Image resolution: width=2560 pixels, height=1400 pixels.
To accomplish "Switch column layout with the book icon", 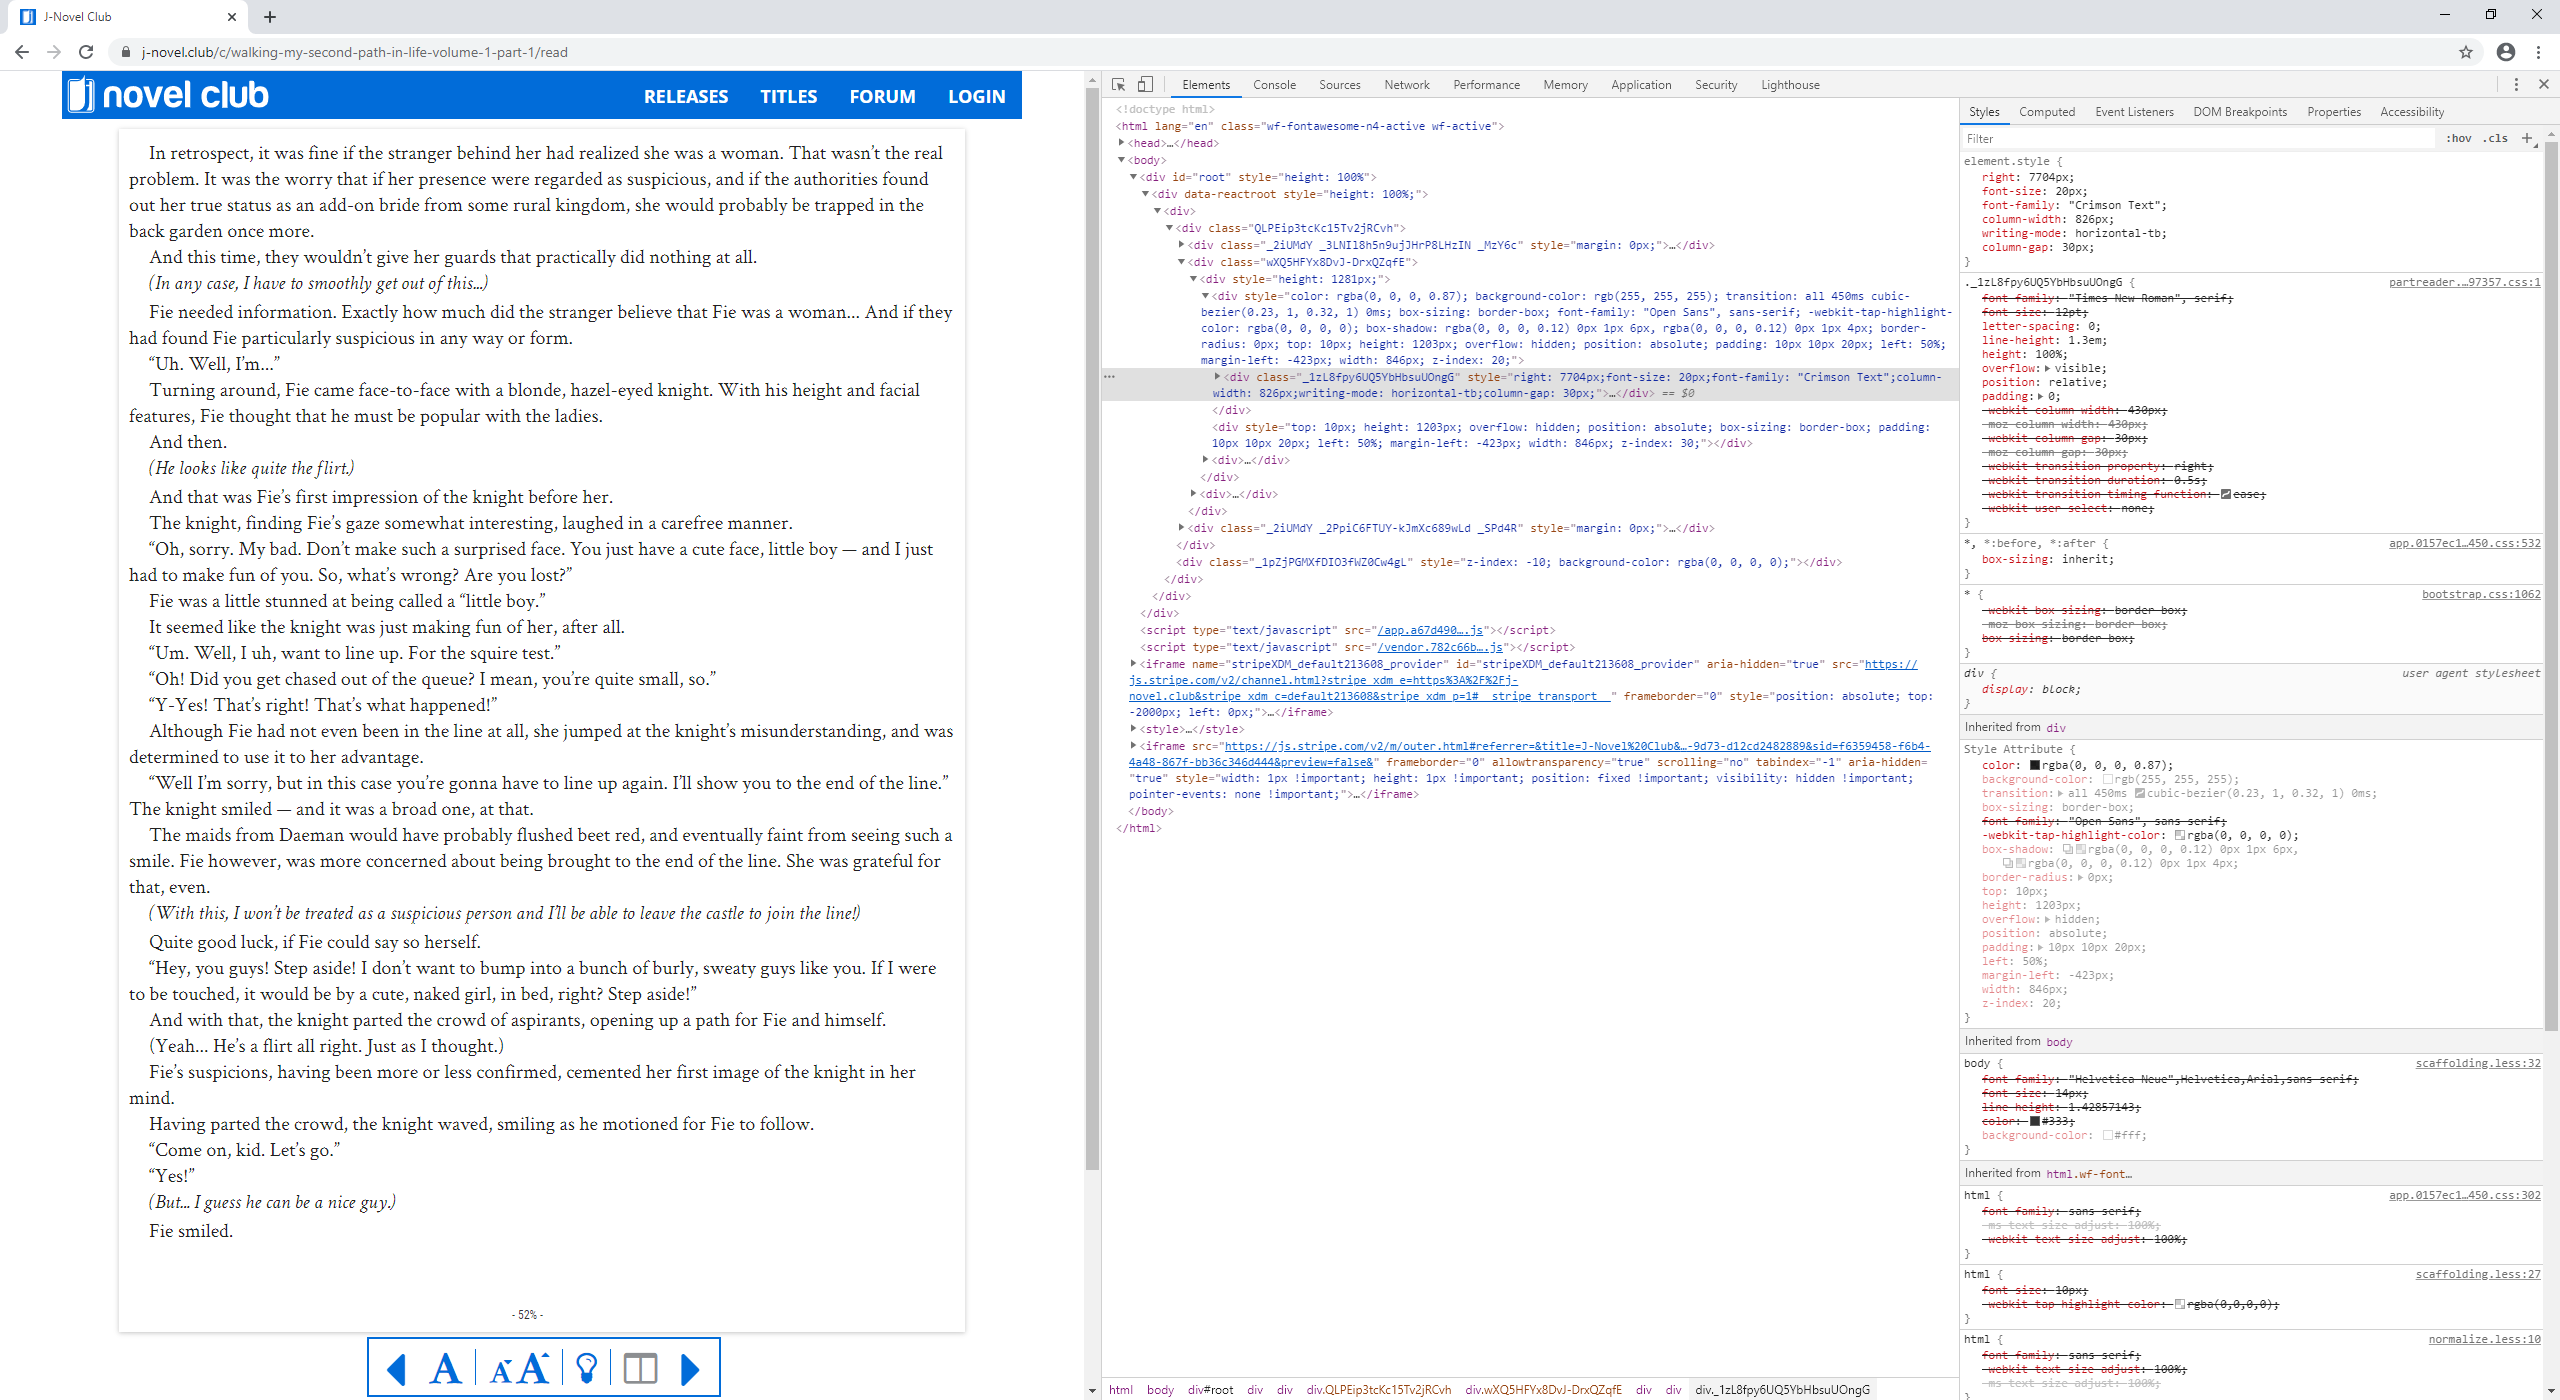I will tap(640, 1368).
